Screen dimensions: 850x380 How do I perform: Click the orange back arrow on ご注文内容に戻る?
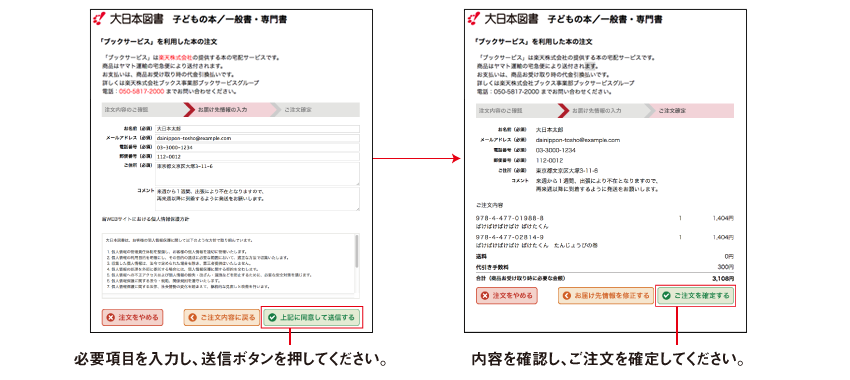[192, 318]
